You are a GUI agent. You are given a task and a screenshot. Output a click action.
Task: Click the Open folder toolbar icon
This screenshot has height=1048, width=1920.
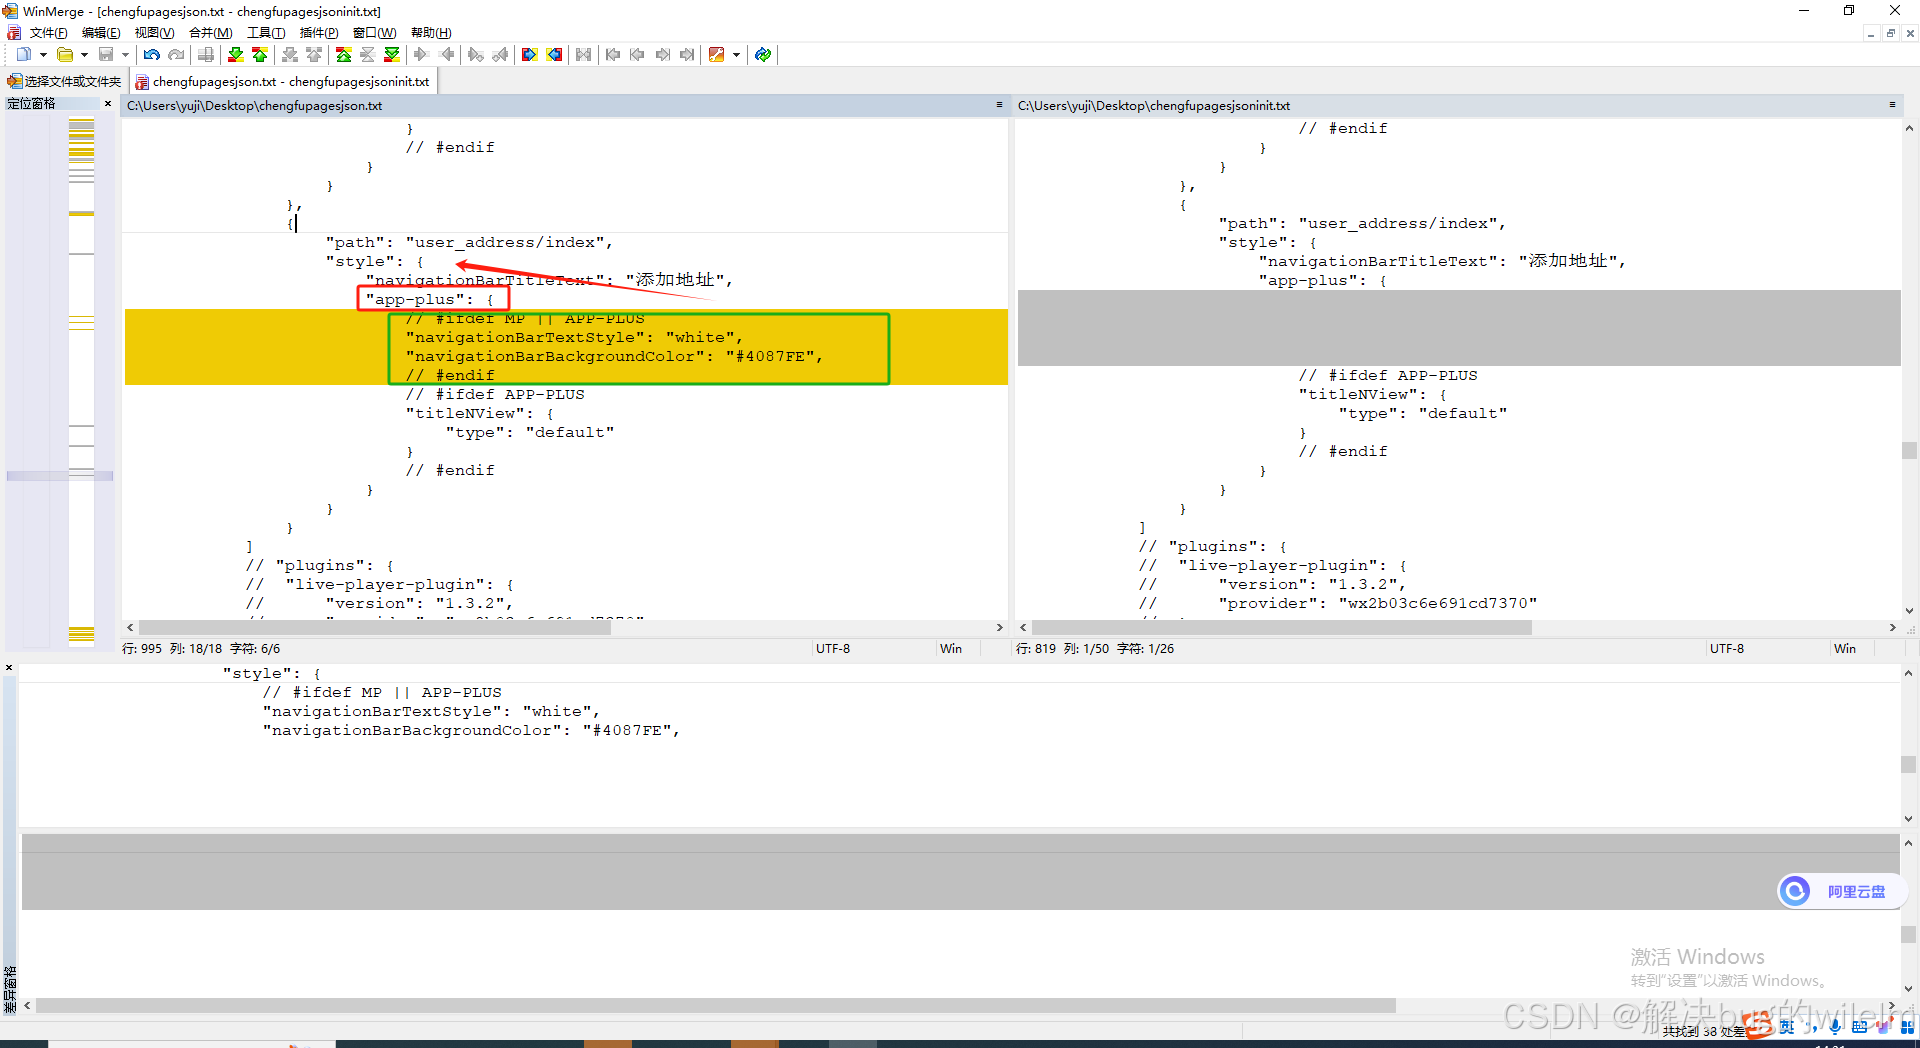65,55
